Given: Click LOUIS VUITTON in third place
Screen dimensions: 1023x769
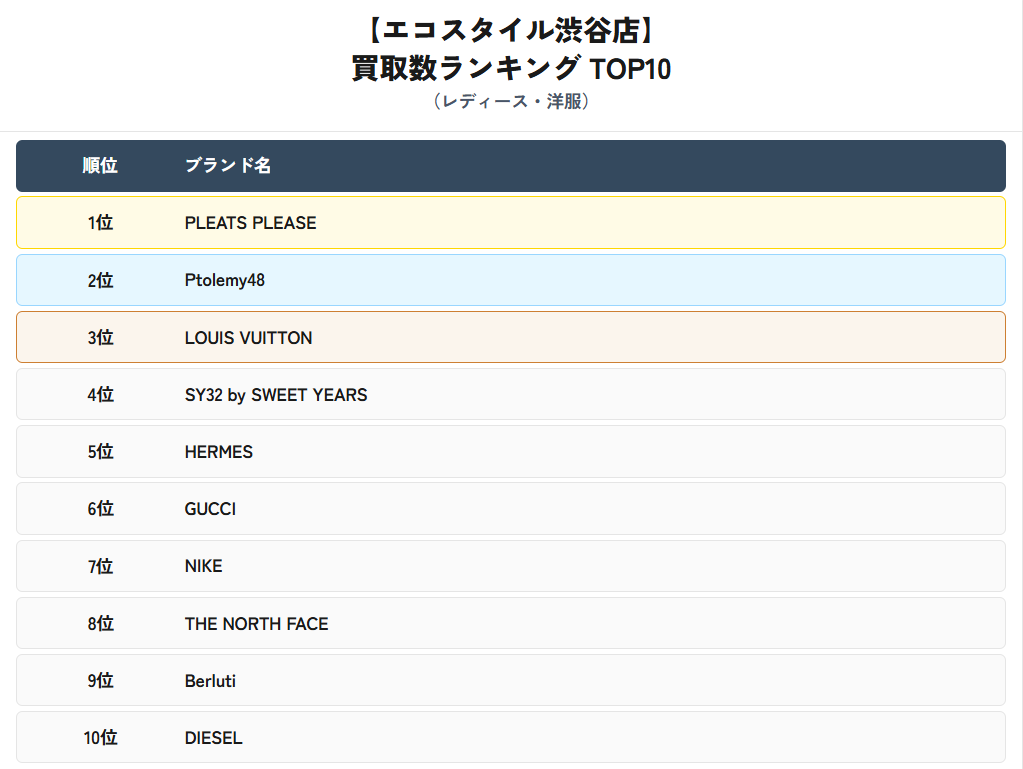Looking at the screenshot, I should click(x=248, y=338).
